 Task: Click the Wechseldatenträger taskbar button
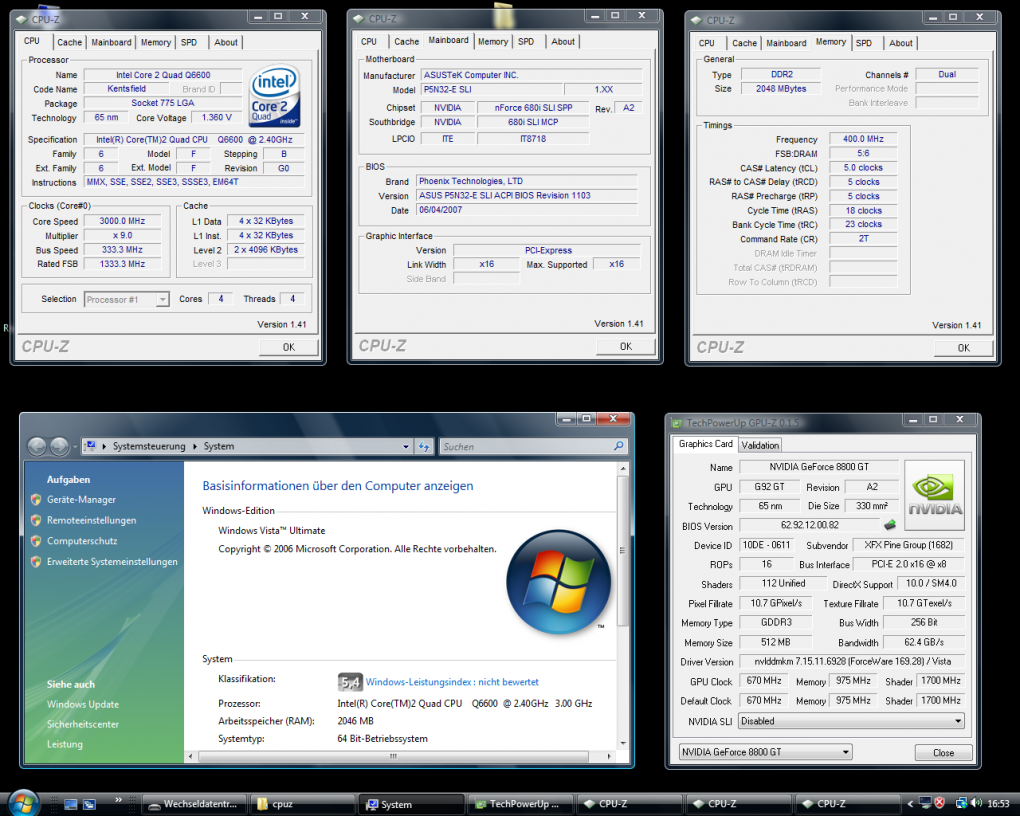click(194, 804)
